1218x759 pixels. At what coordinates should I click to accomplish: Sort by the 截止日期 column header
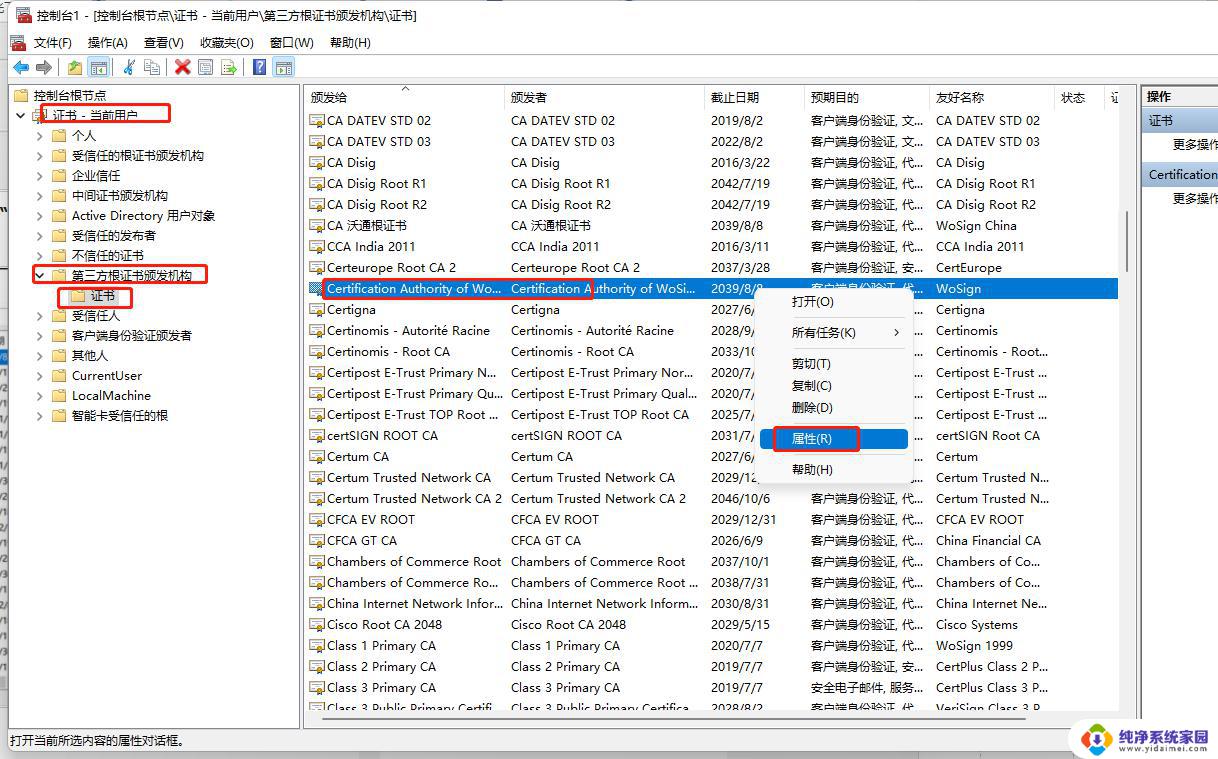pyautogui.click(x=754, y=97)
